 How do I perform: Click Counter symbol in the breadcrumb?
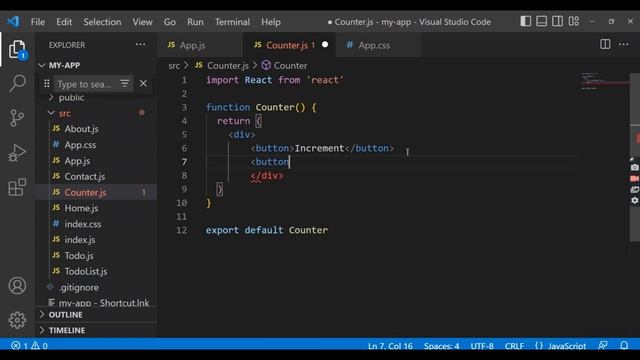(x=290, y=65)
